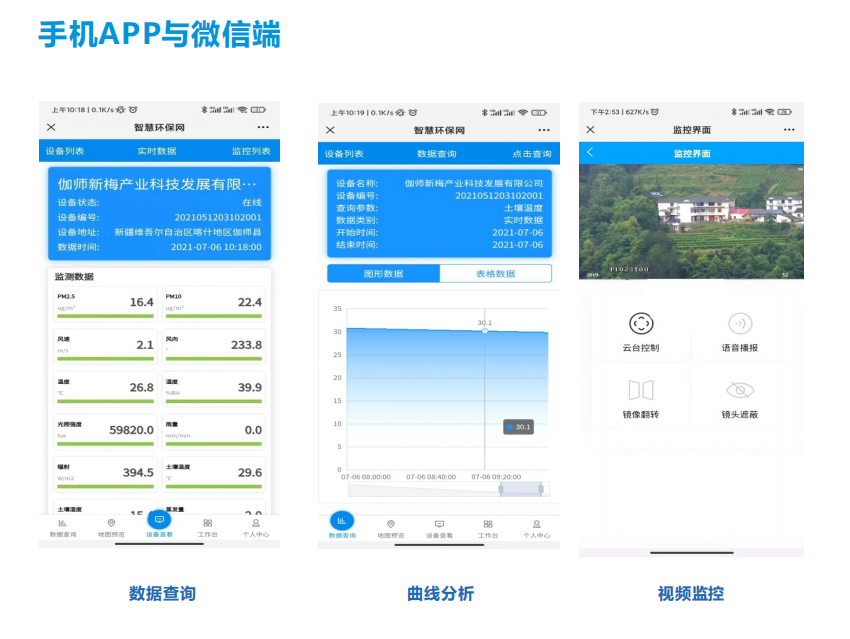Viewport: 850px width, 639px height.
Task: Toggle 镜头遮蔽 lens masking eye icon
Action: [741, 393]
